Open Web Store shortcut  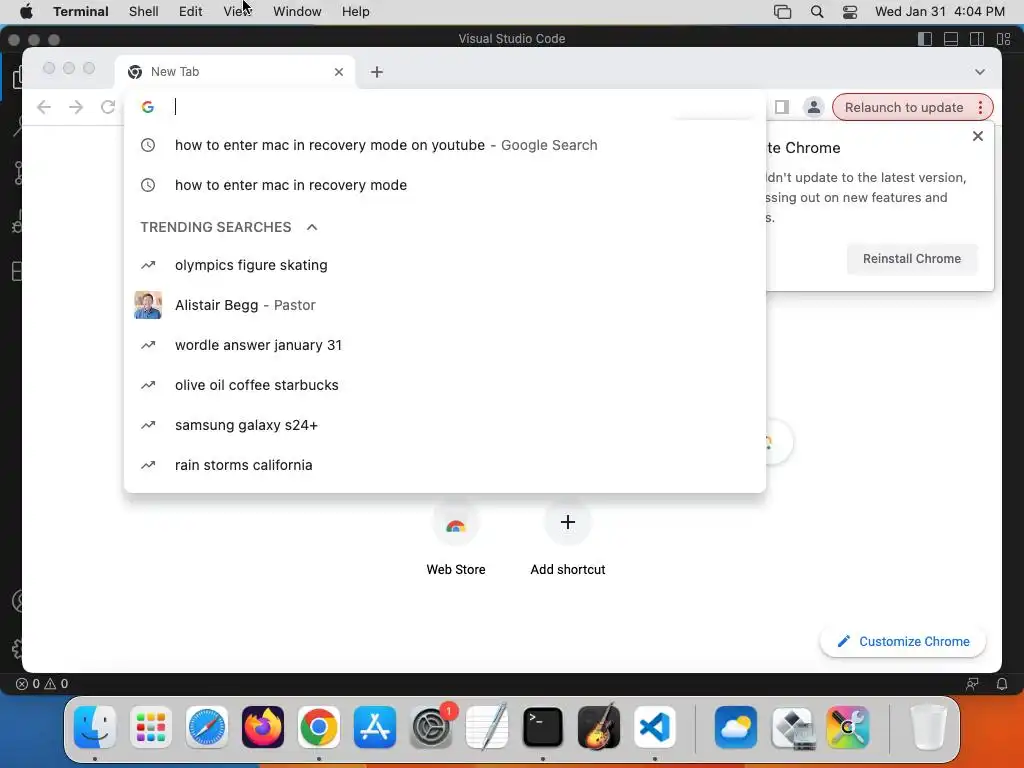[x=456, y=539]
